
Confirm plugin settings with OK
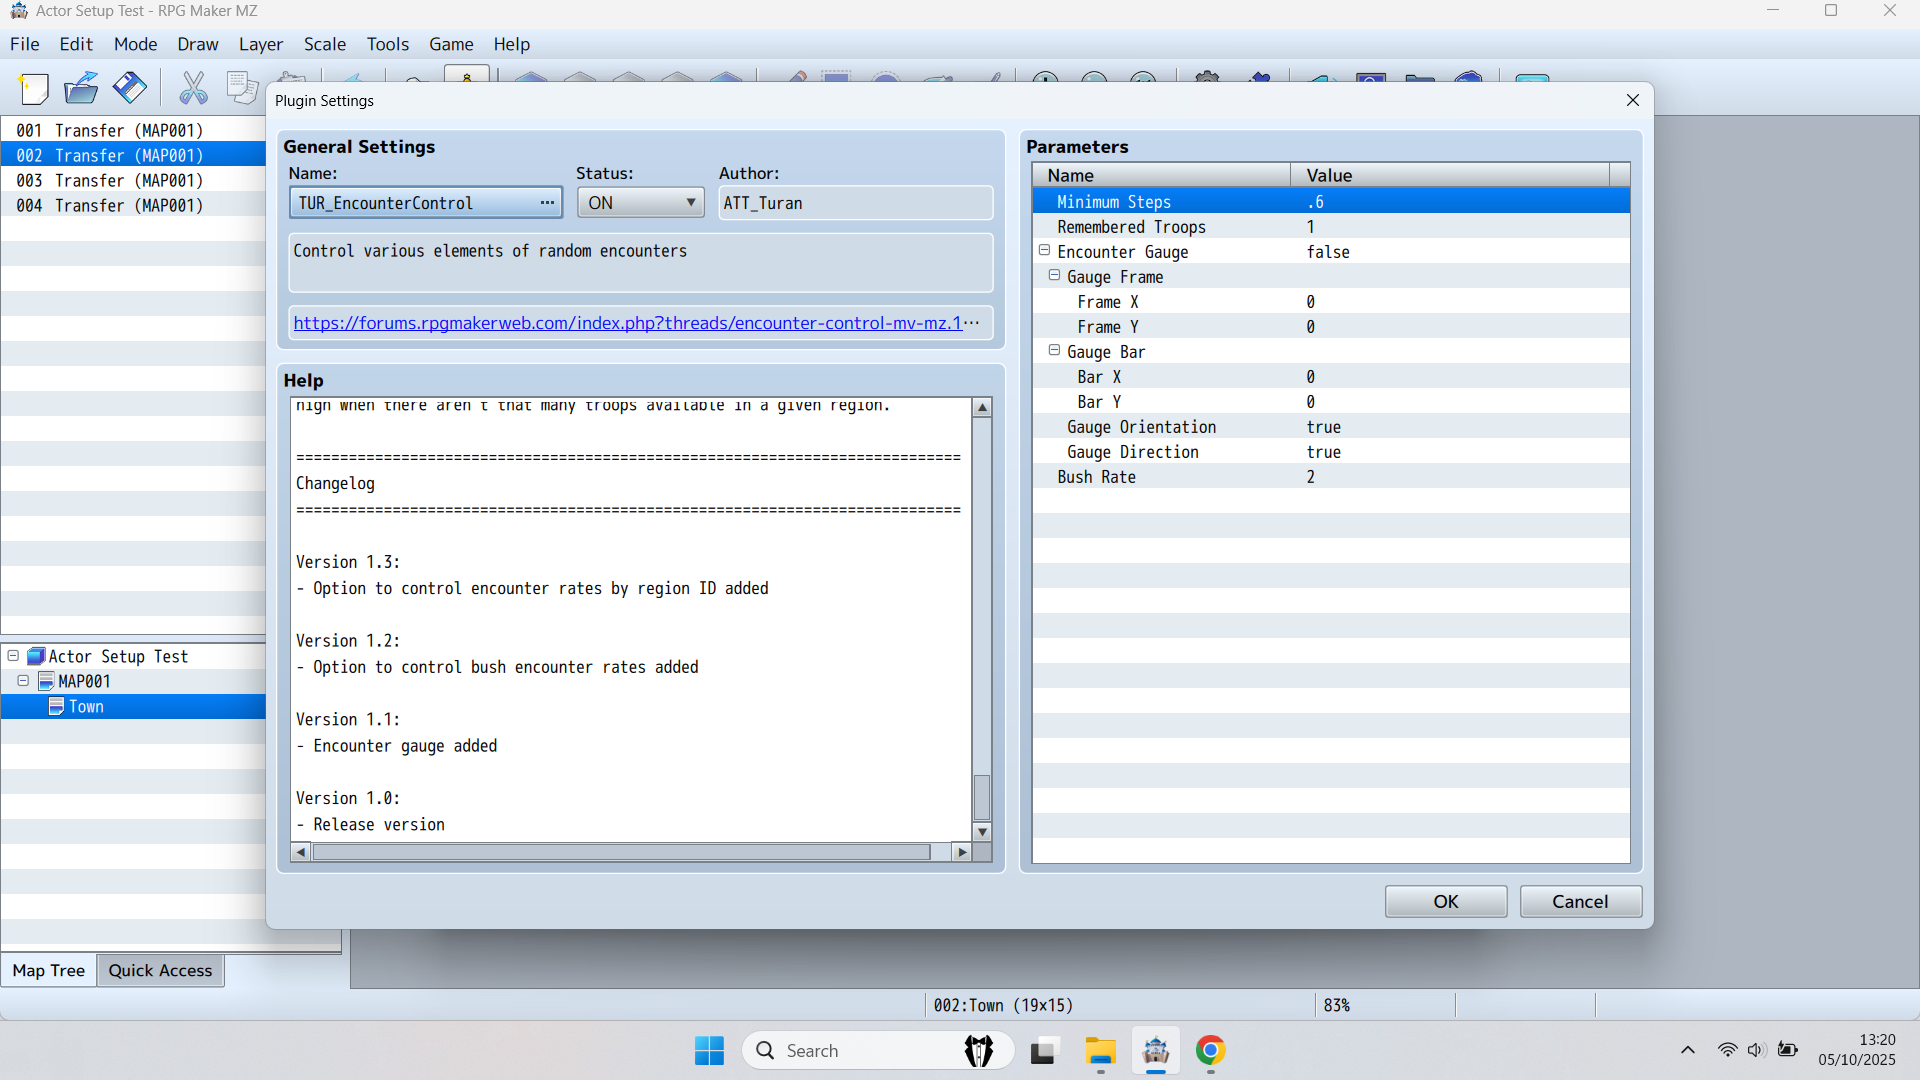click(x=1446, y=901)
